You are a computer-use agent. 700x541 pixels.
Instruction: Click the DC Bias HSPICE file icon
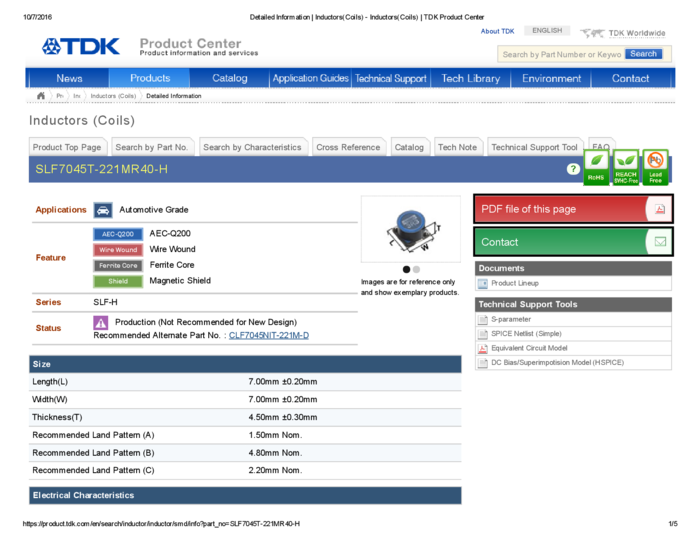pos(483,363)
